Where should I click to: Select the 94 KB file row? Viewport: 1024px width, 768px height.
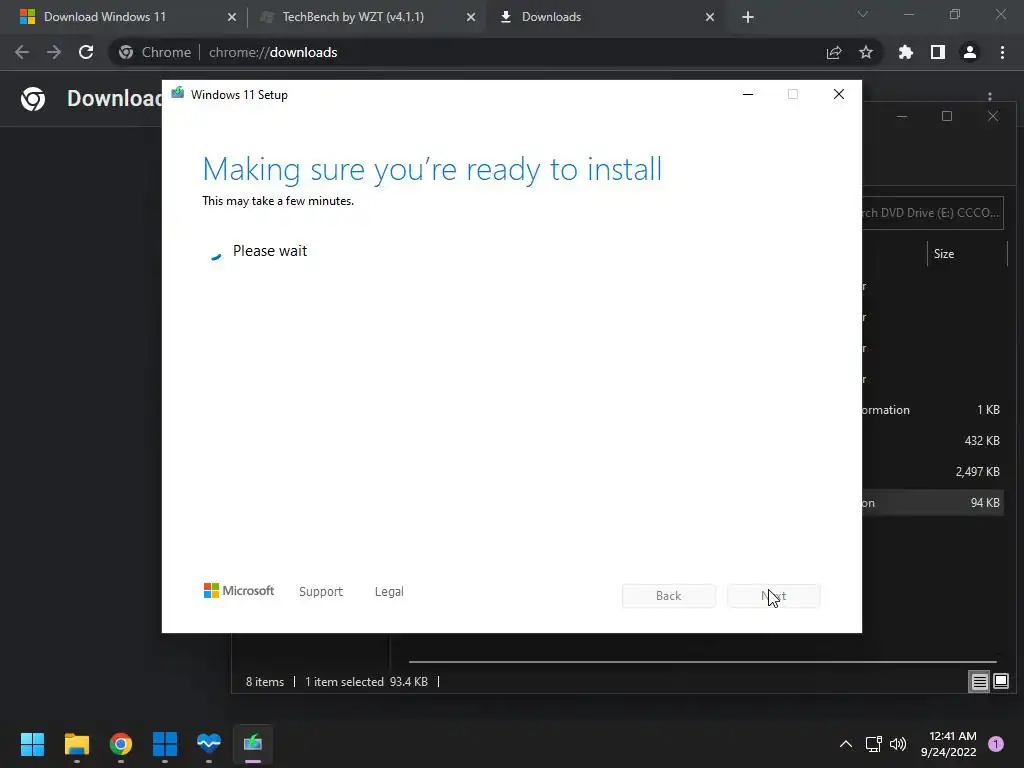click(x=932, y=503)
